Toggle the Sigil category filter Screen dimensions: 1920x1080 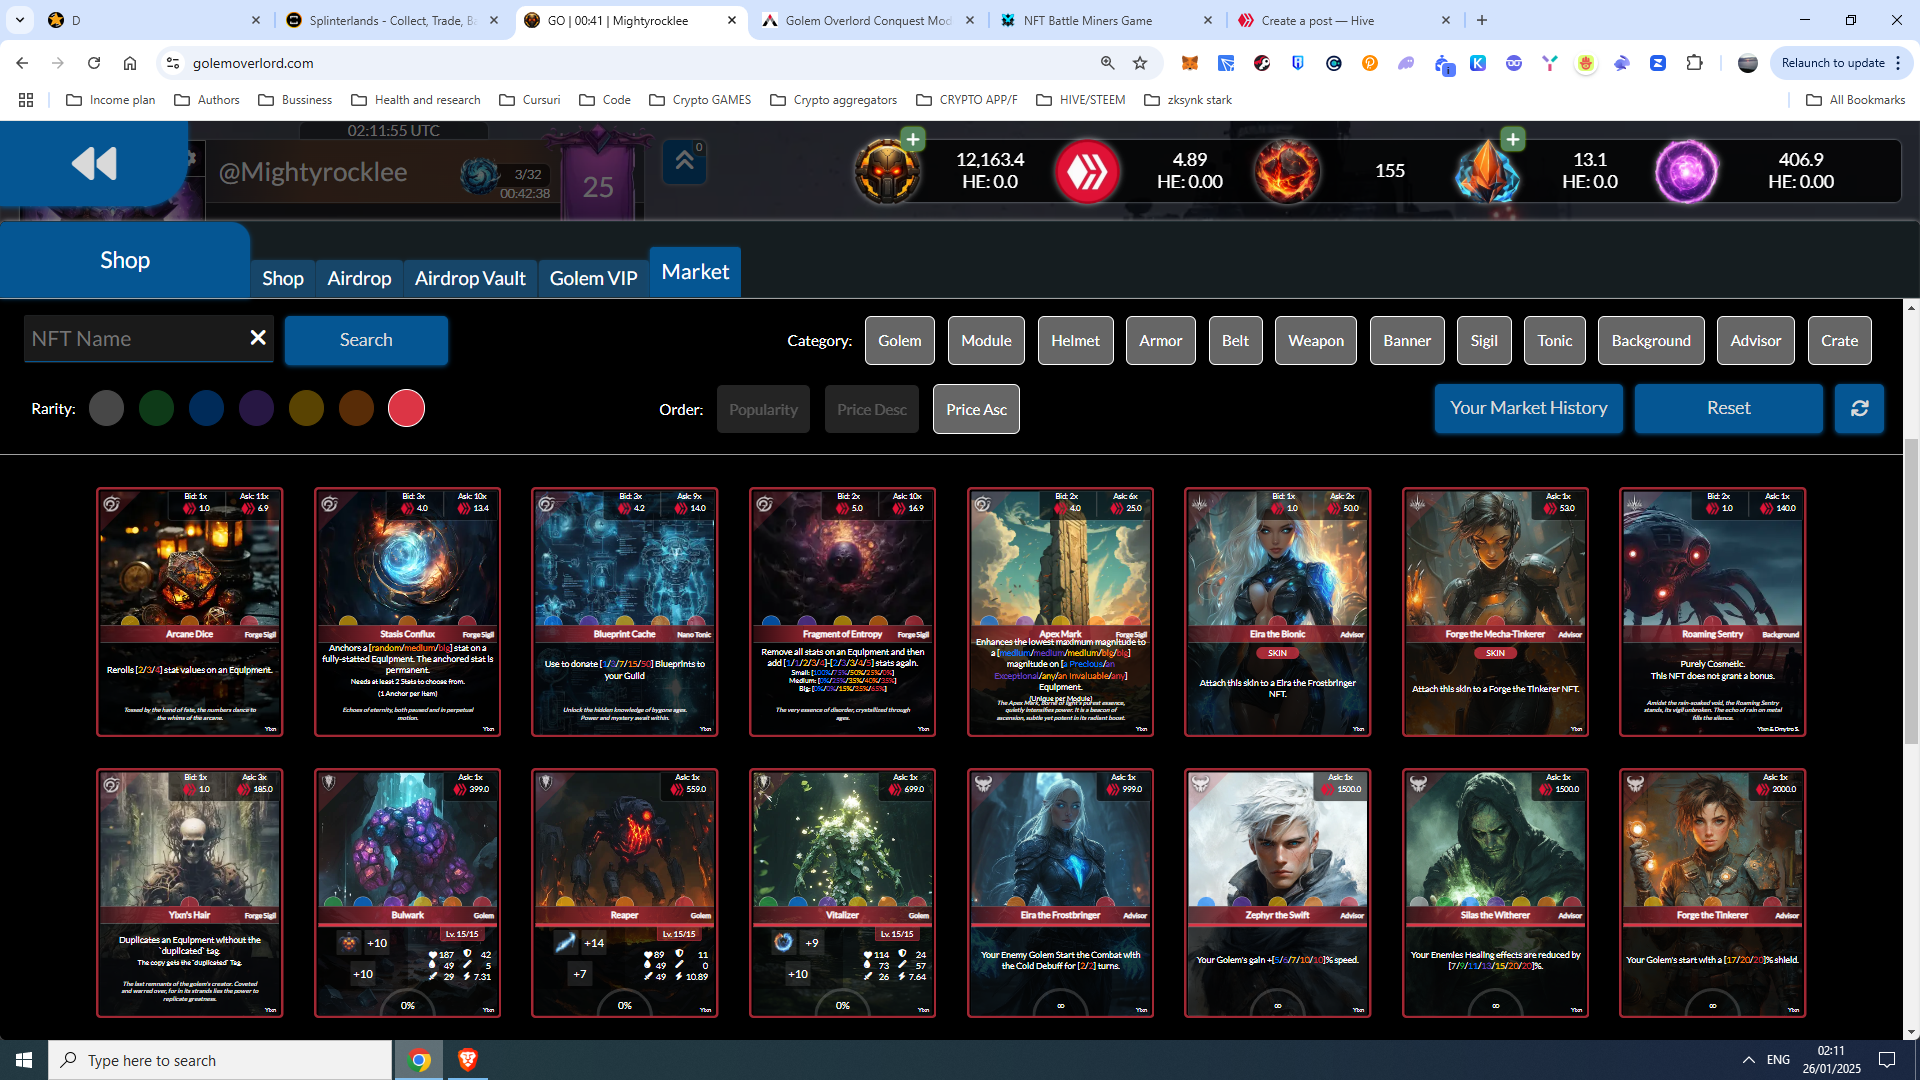[1483, 341]
